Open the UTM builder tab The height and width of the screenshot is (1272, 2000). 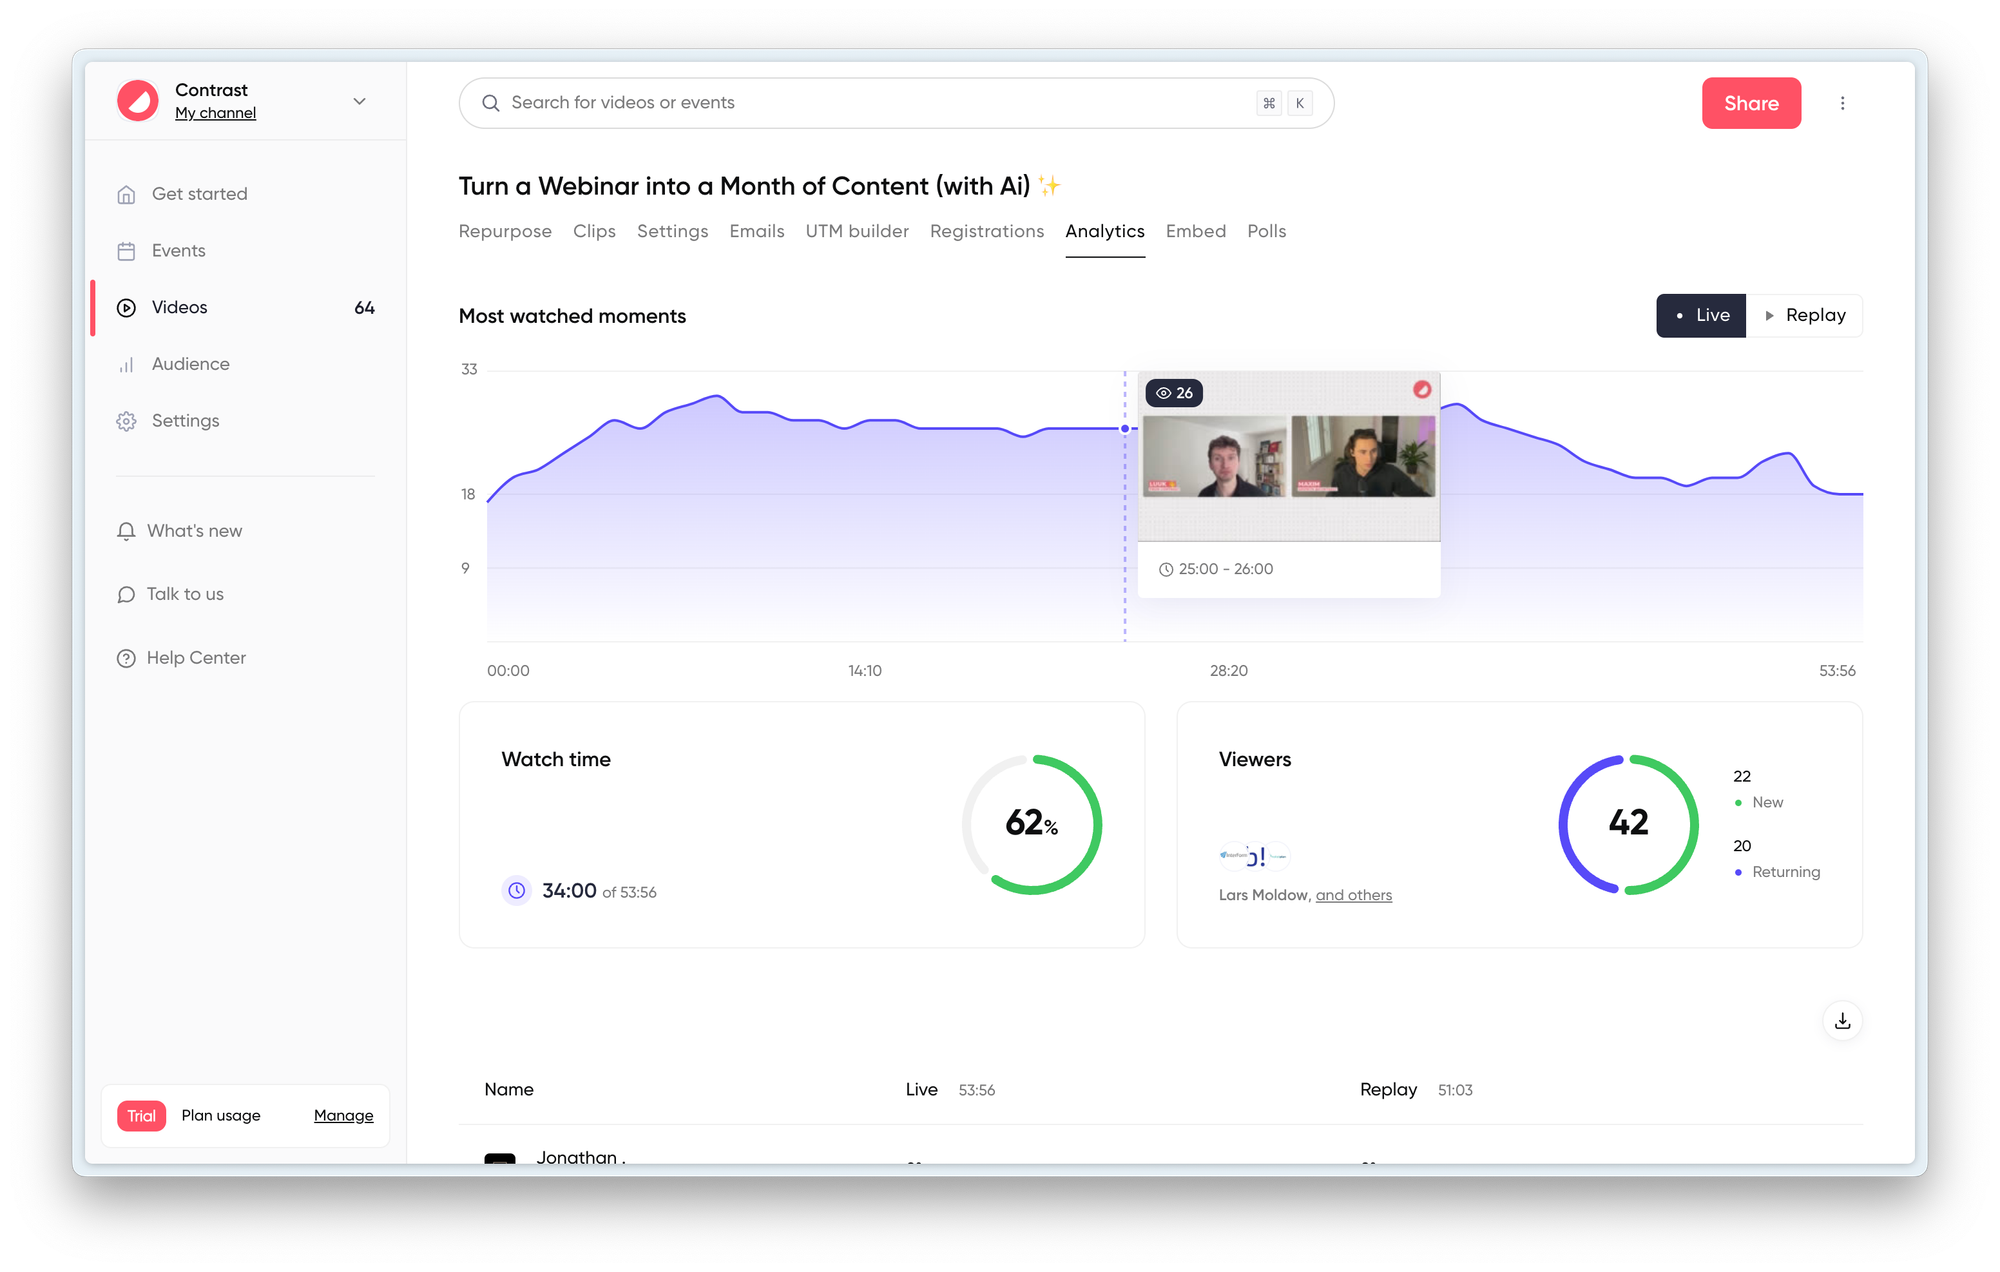[857, 231]
